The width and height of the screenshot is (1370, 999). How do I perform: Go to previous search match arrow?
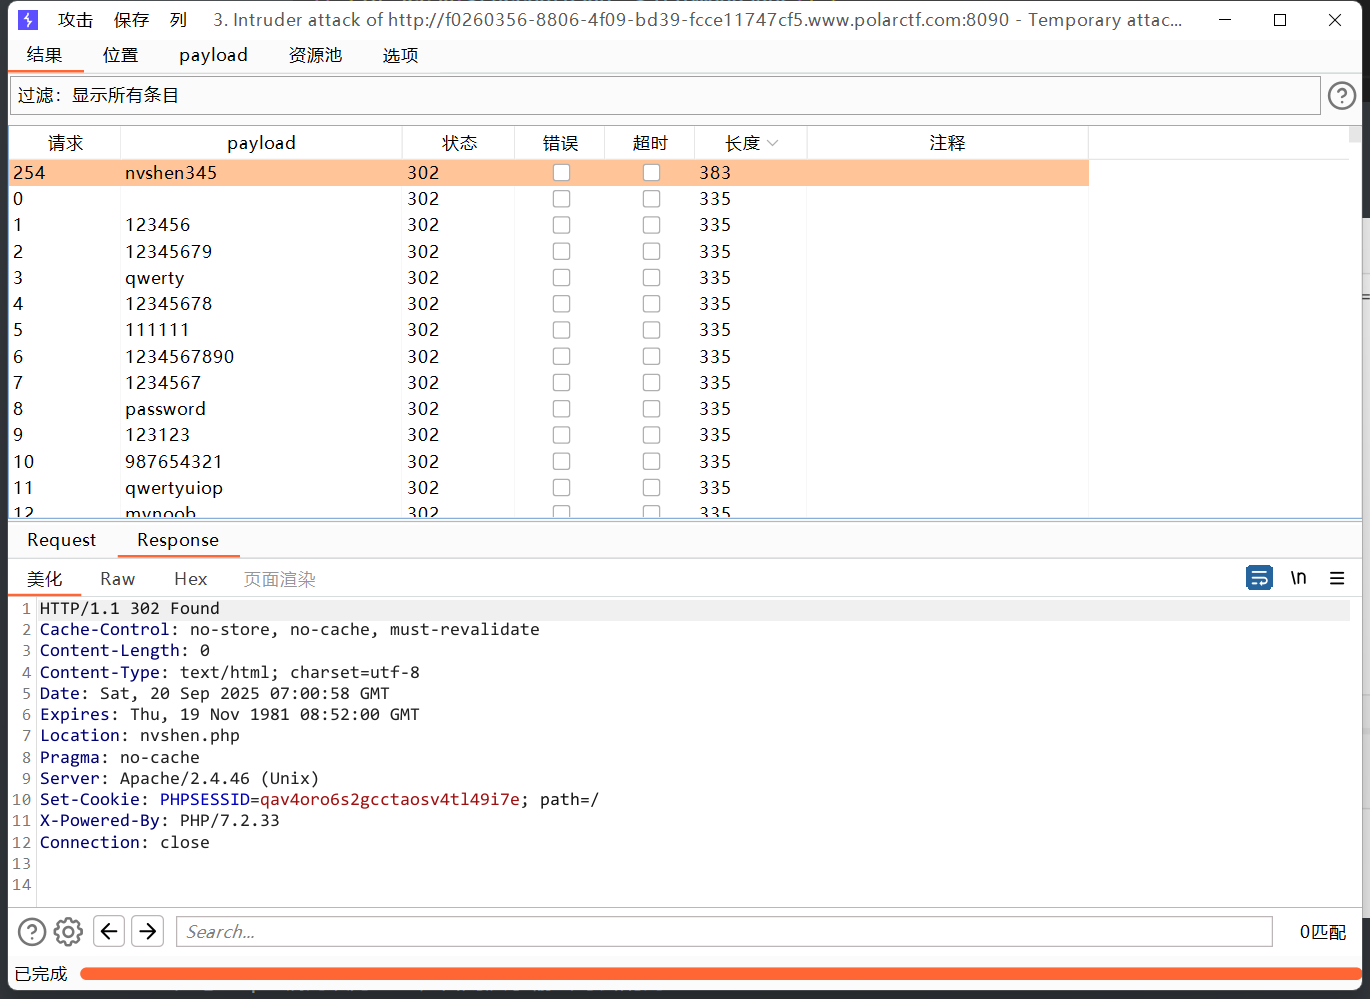(x=109, y=932)
